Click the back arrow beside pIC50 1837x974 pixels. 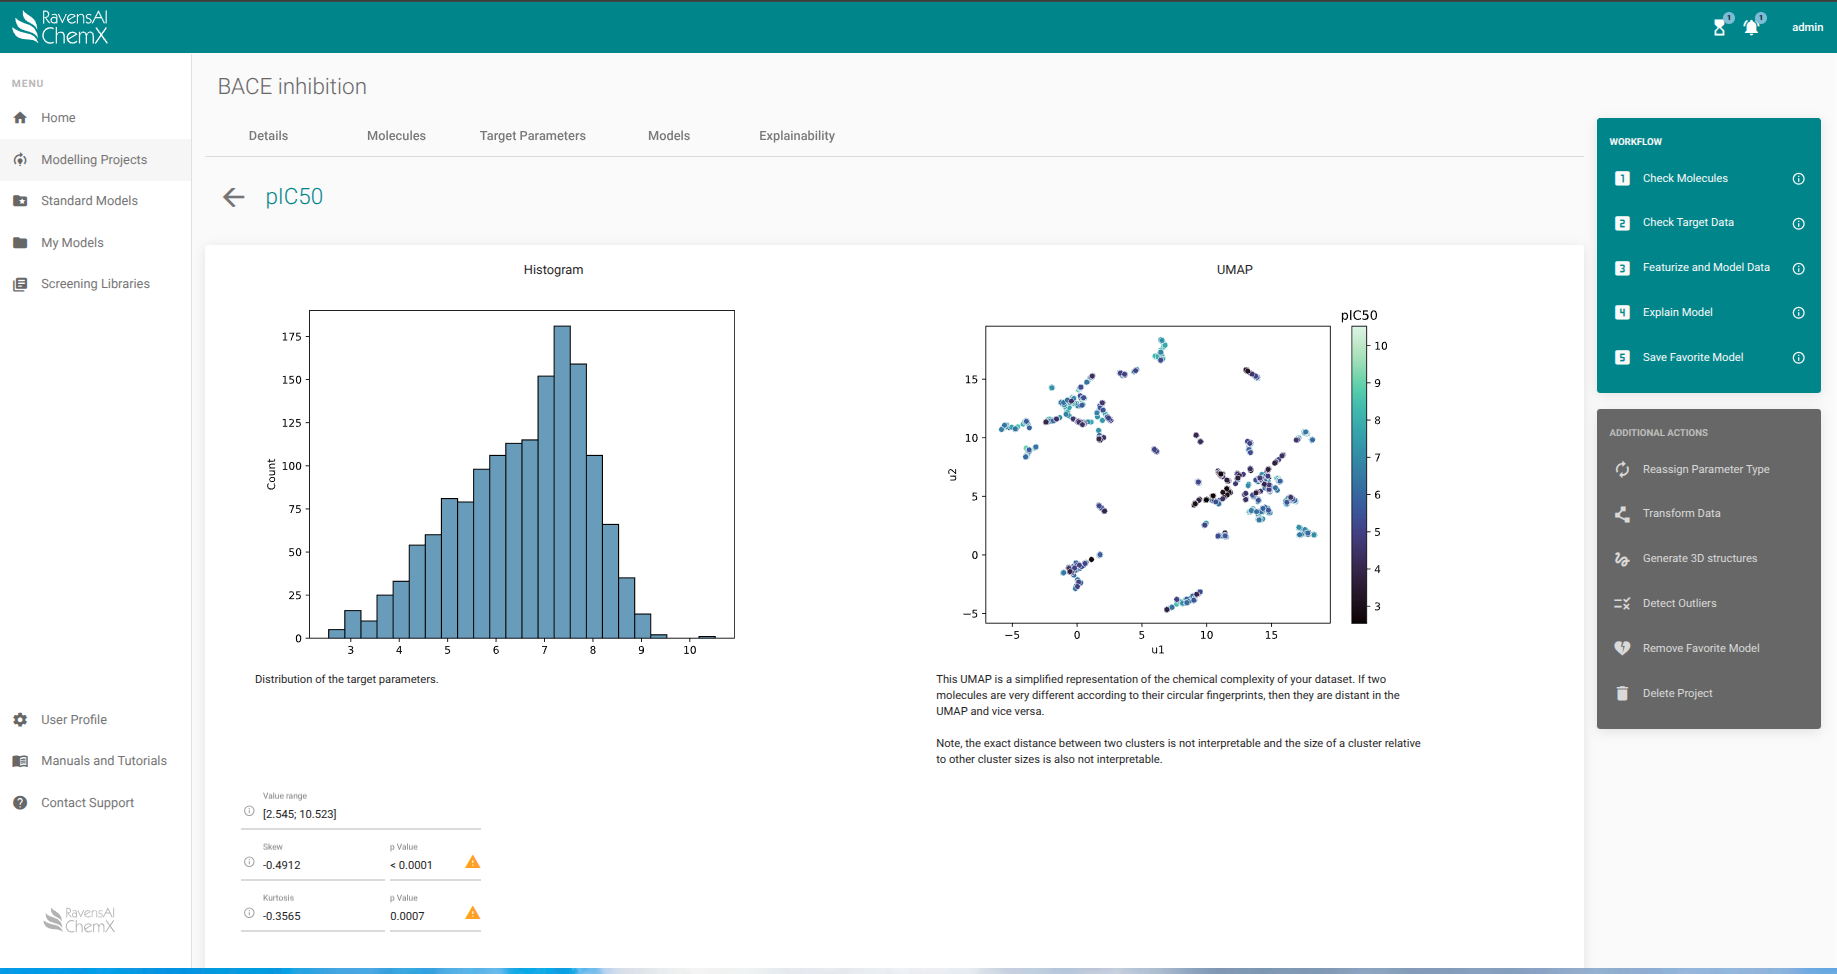pos(233,197)
